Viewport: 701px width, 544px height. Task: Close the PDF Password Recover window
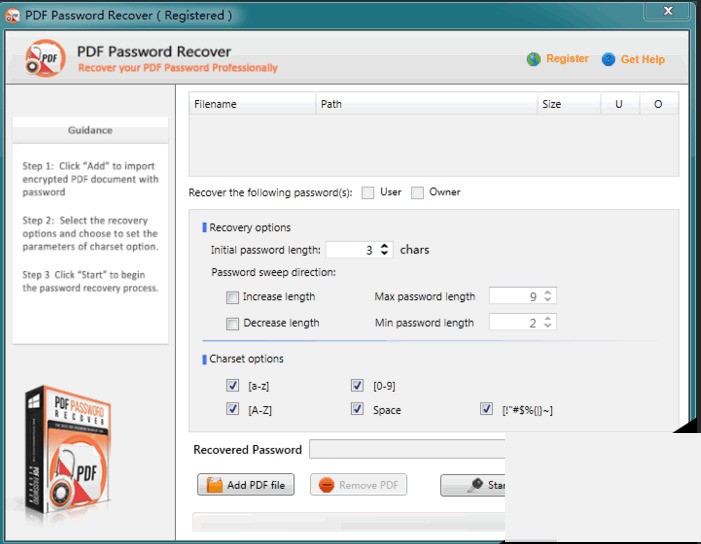coord(668,11)
